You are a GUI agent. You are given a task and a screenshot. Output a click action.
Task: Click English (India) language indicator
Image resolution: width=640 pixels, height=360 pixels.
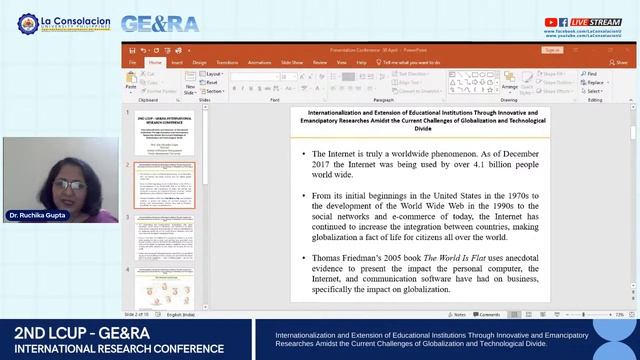tap(180, 315)
